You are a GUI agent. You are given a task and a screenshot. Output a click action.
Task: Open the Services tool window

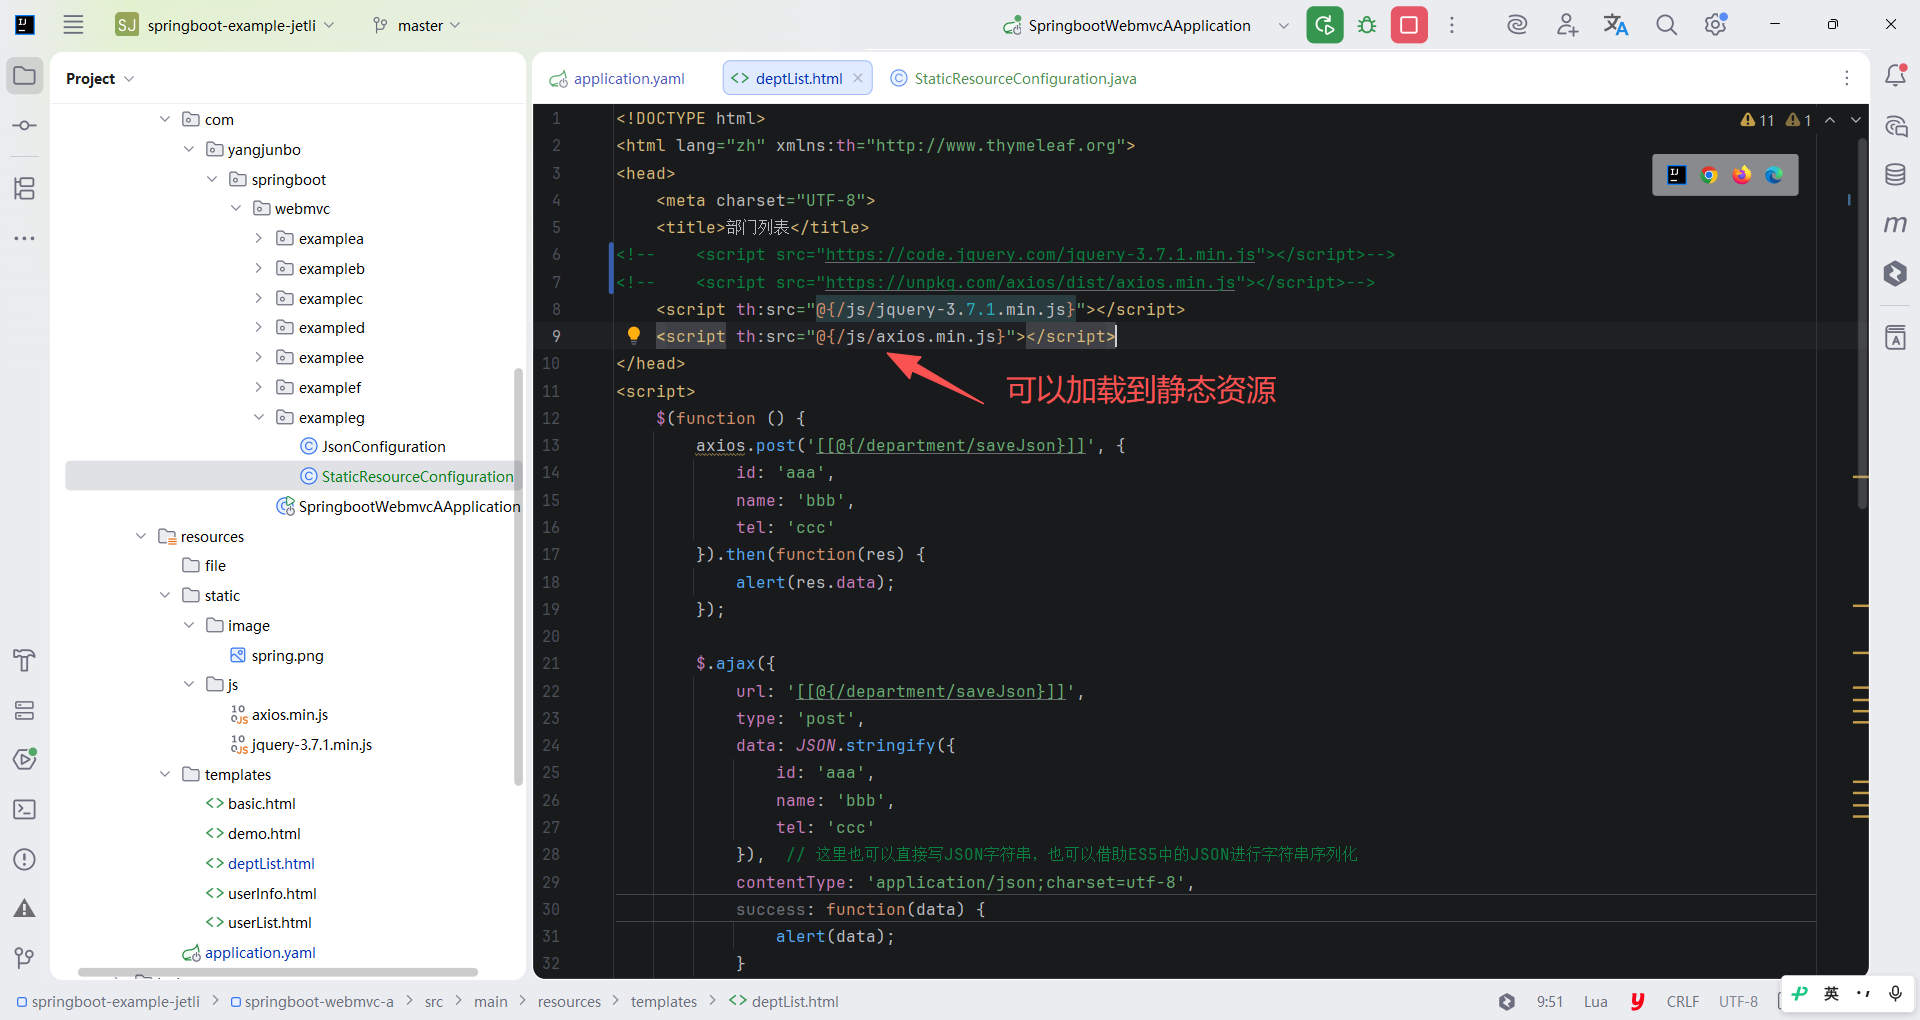[25, 710]
